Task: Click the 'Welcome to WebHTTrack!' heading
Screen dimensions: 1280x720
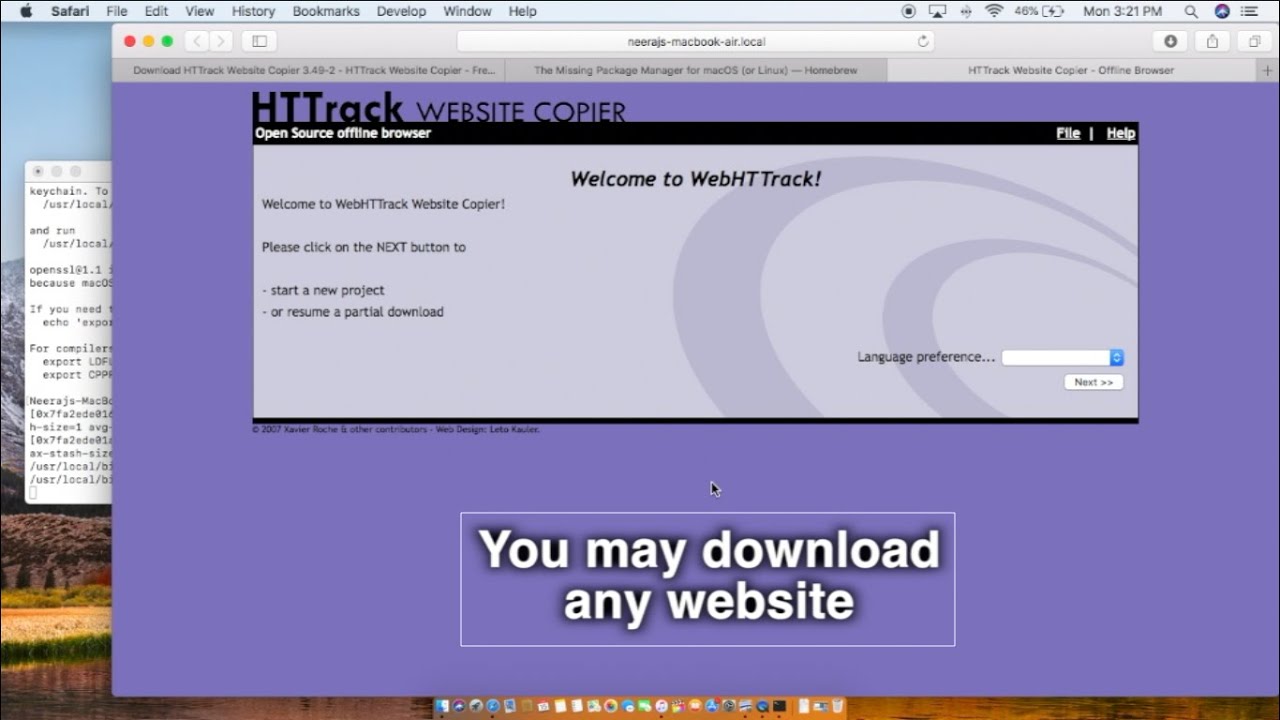Action: pyautogui.click(x=695, y=179)
